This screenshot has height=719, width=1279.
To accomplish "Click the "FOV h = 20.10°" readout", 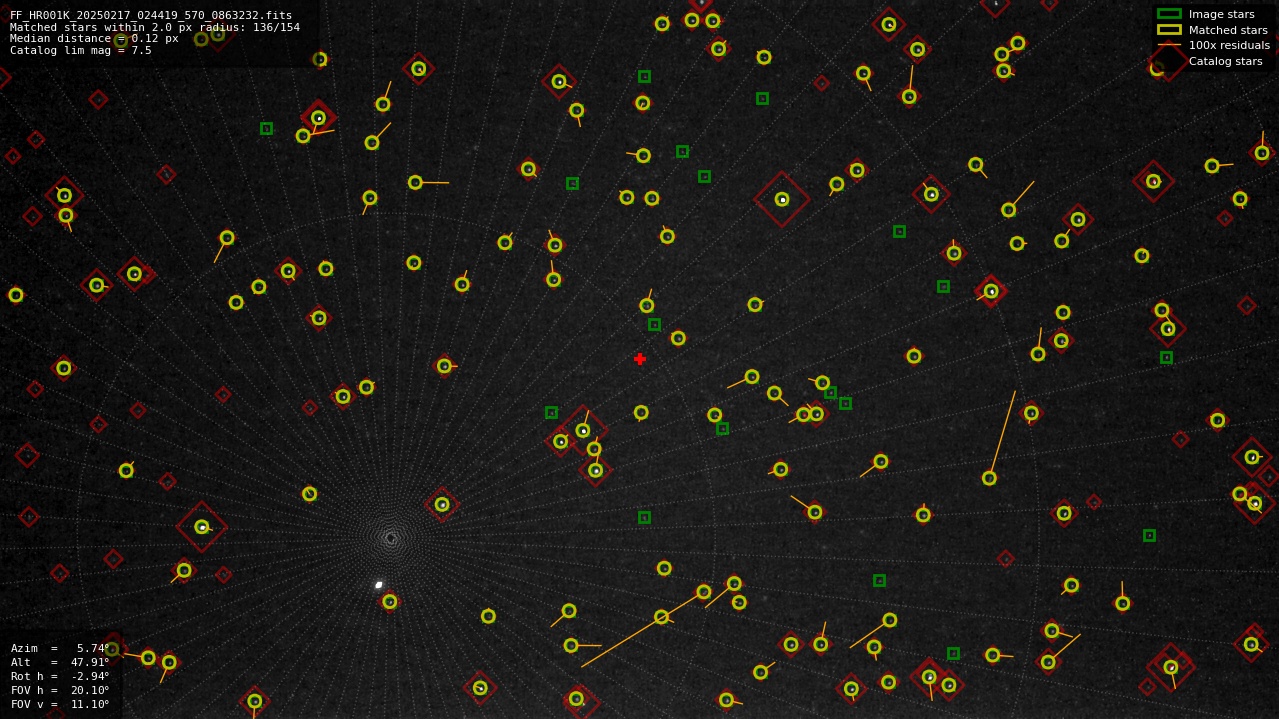I will click(x=60, y=690).
